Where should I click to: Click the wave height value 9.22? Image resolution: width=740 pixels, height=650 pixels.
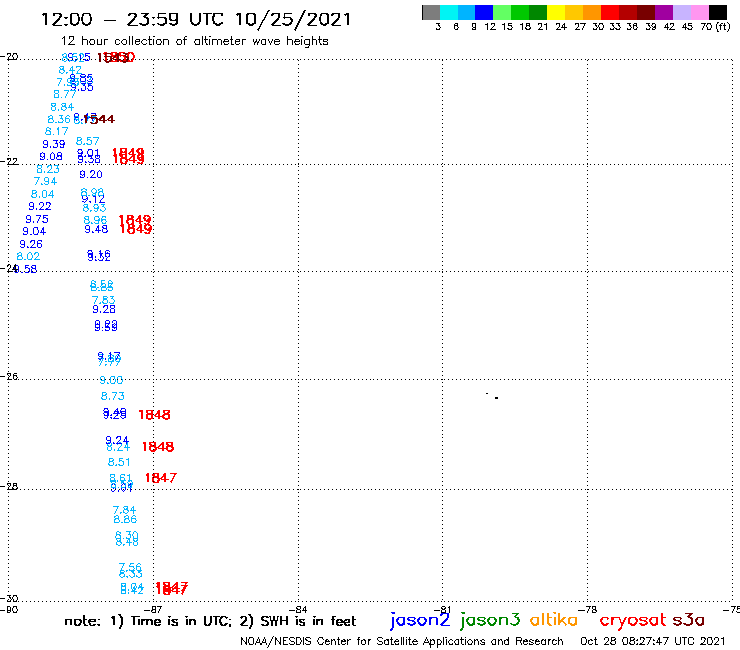40,206
